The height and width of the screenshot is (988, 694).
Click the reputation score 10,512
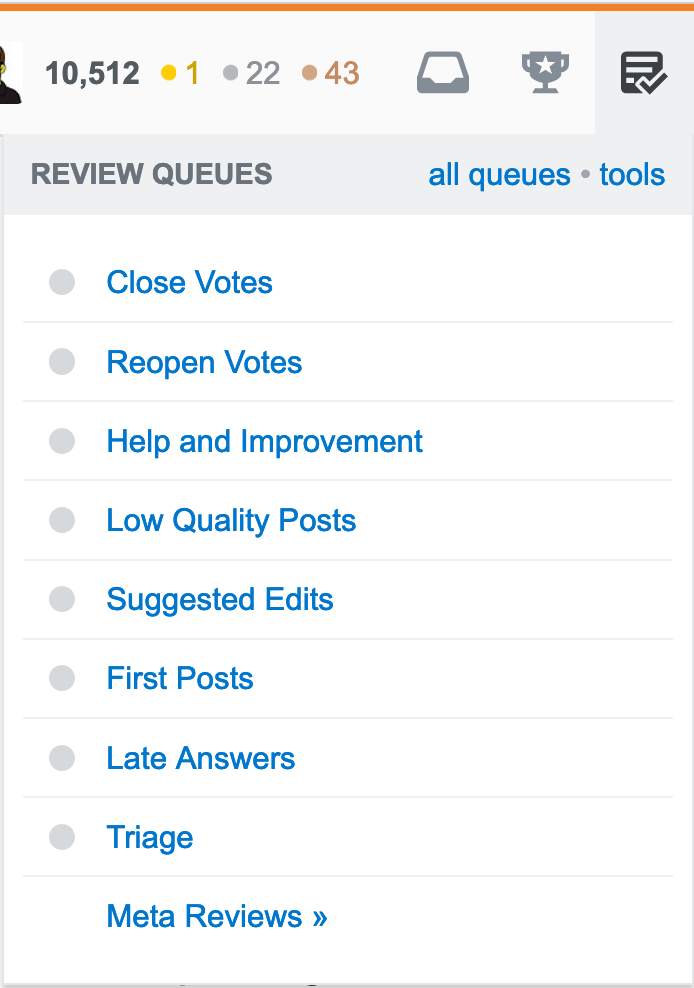(92, 73)
